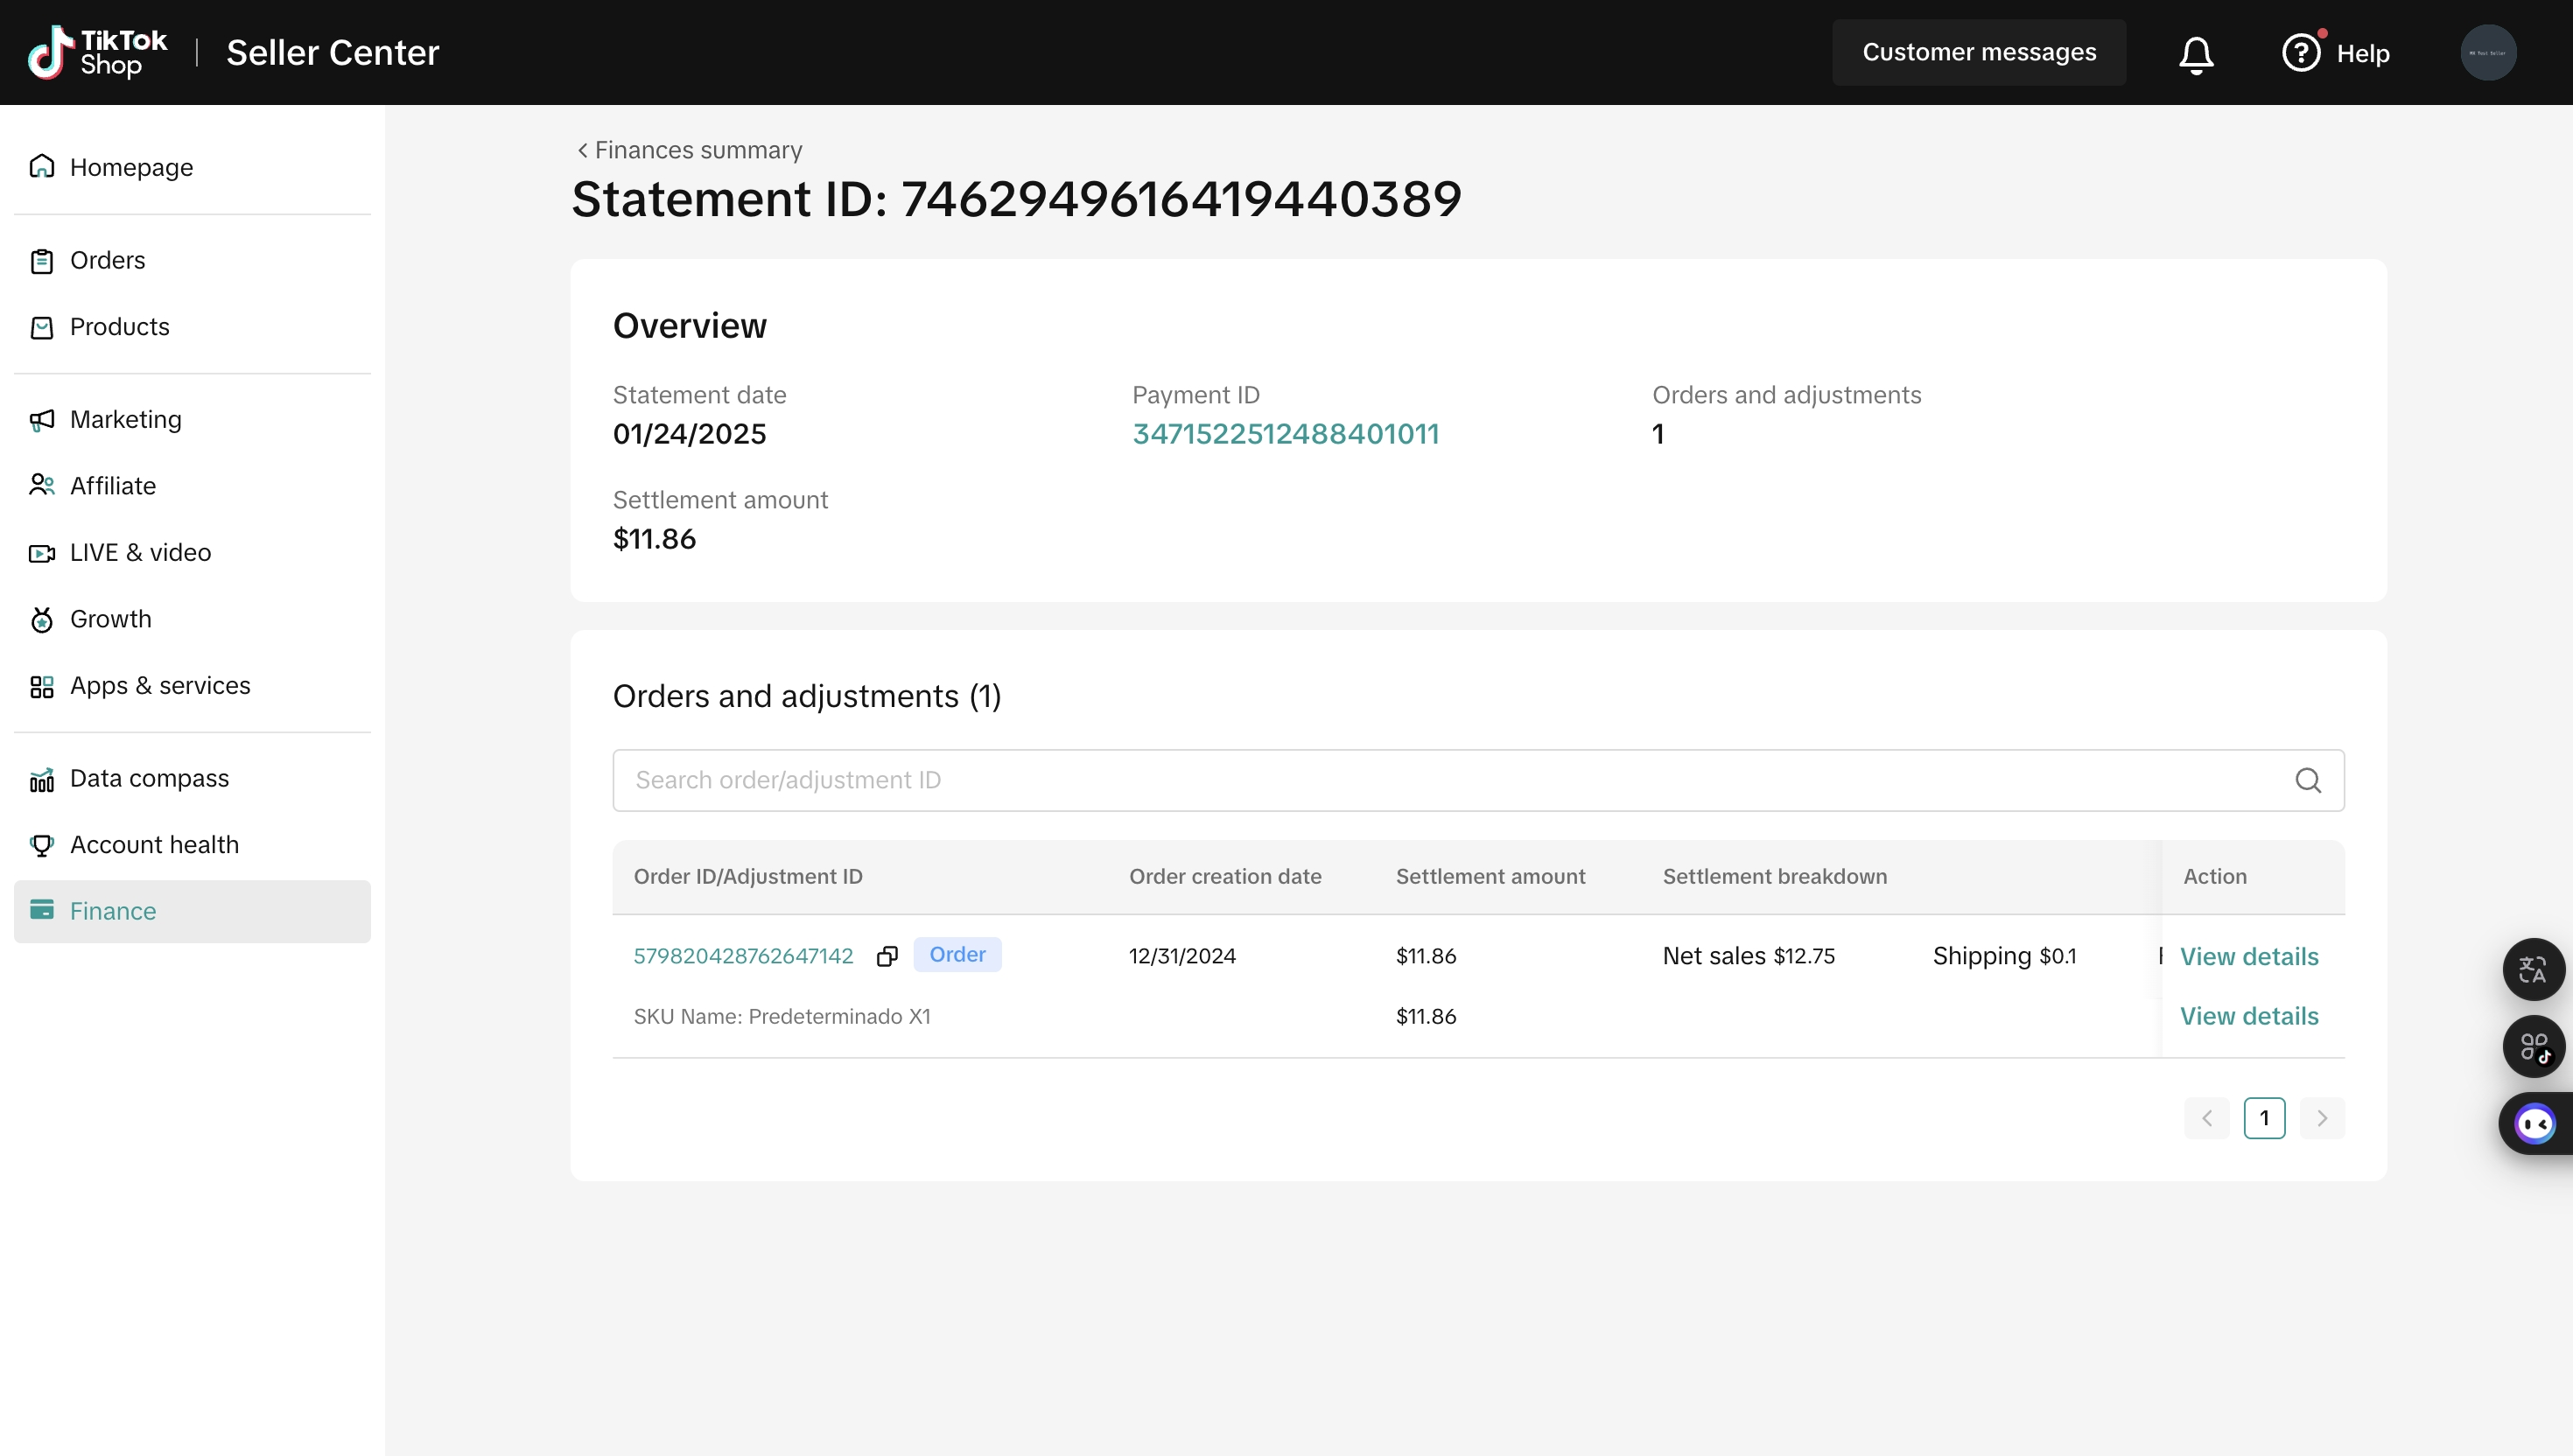
Task: Open the apps grid floating icon
Action: (x=2533, y=1046)
